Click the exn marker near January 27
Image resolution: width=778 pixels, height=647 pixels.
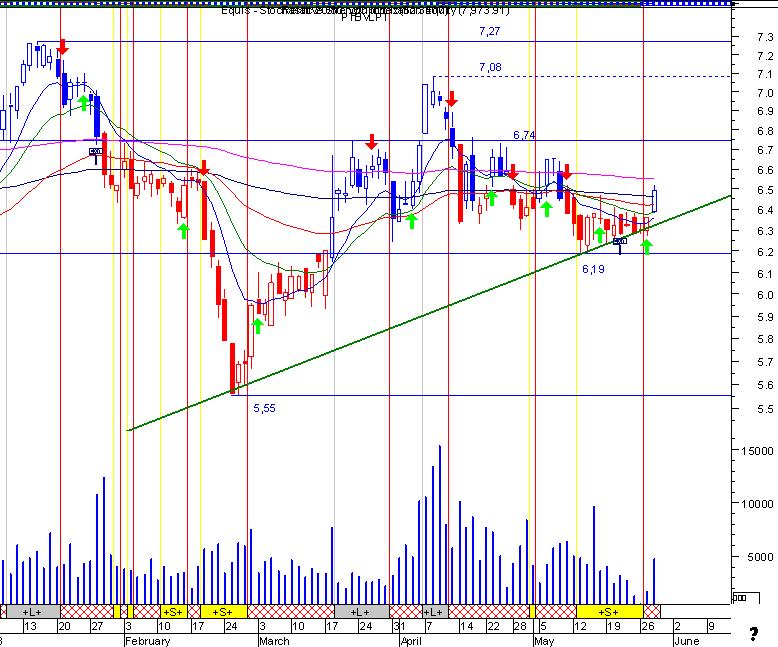tap(96, 151)
